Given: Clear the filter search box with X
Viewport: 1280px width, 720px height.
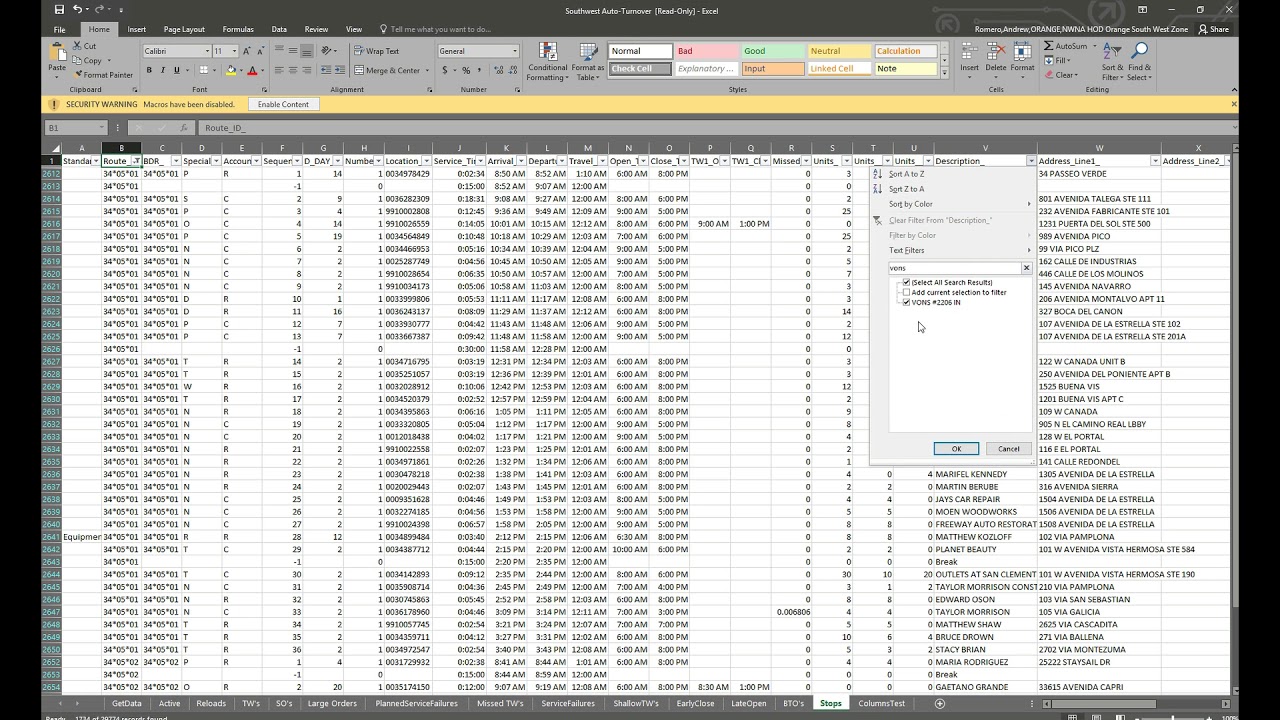Looking at the screenshot, I should (1026, 268).
